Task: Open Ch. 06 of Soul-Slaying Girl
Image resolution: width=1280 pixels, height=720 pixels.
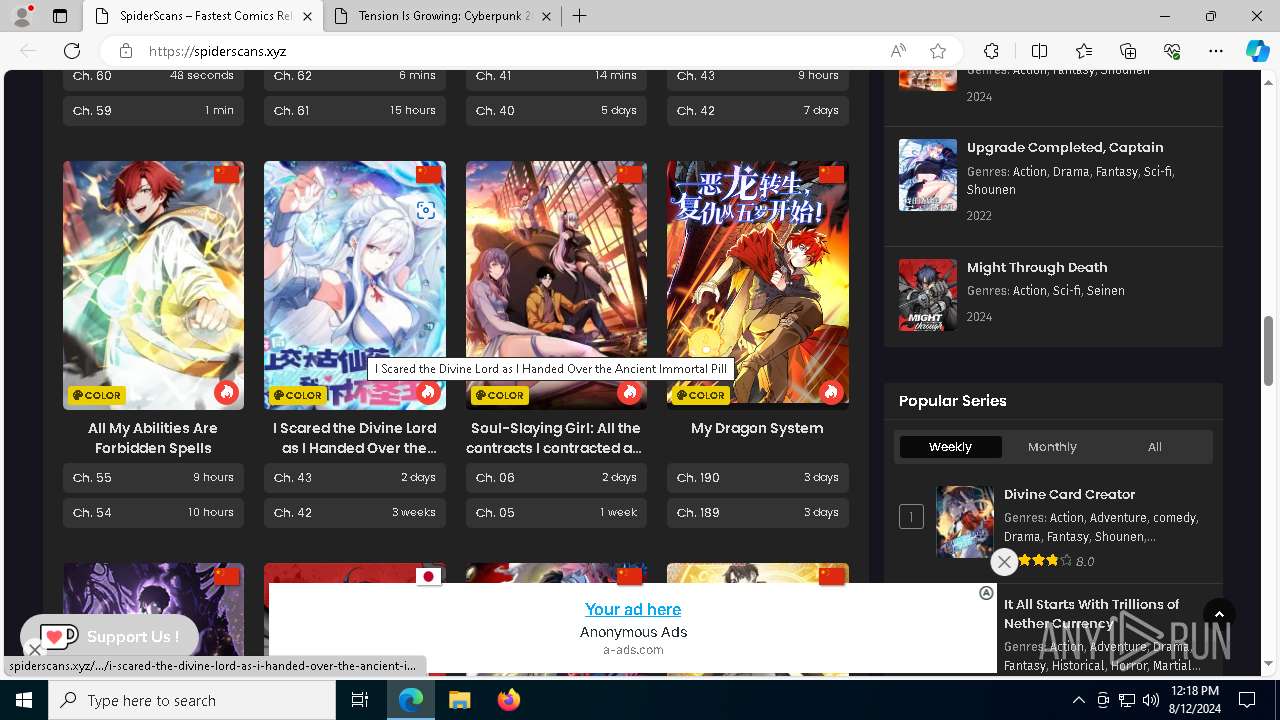Action: click(x=556, y=478)
